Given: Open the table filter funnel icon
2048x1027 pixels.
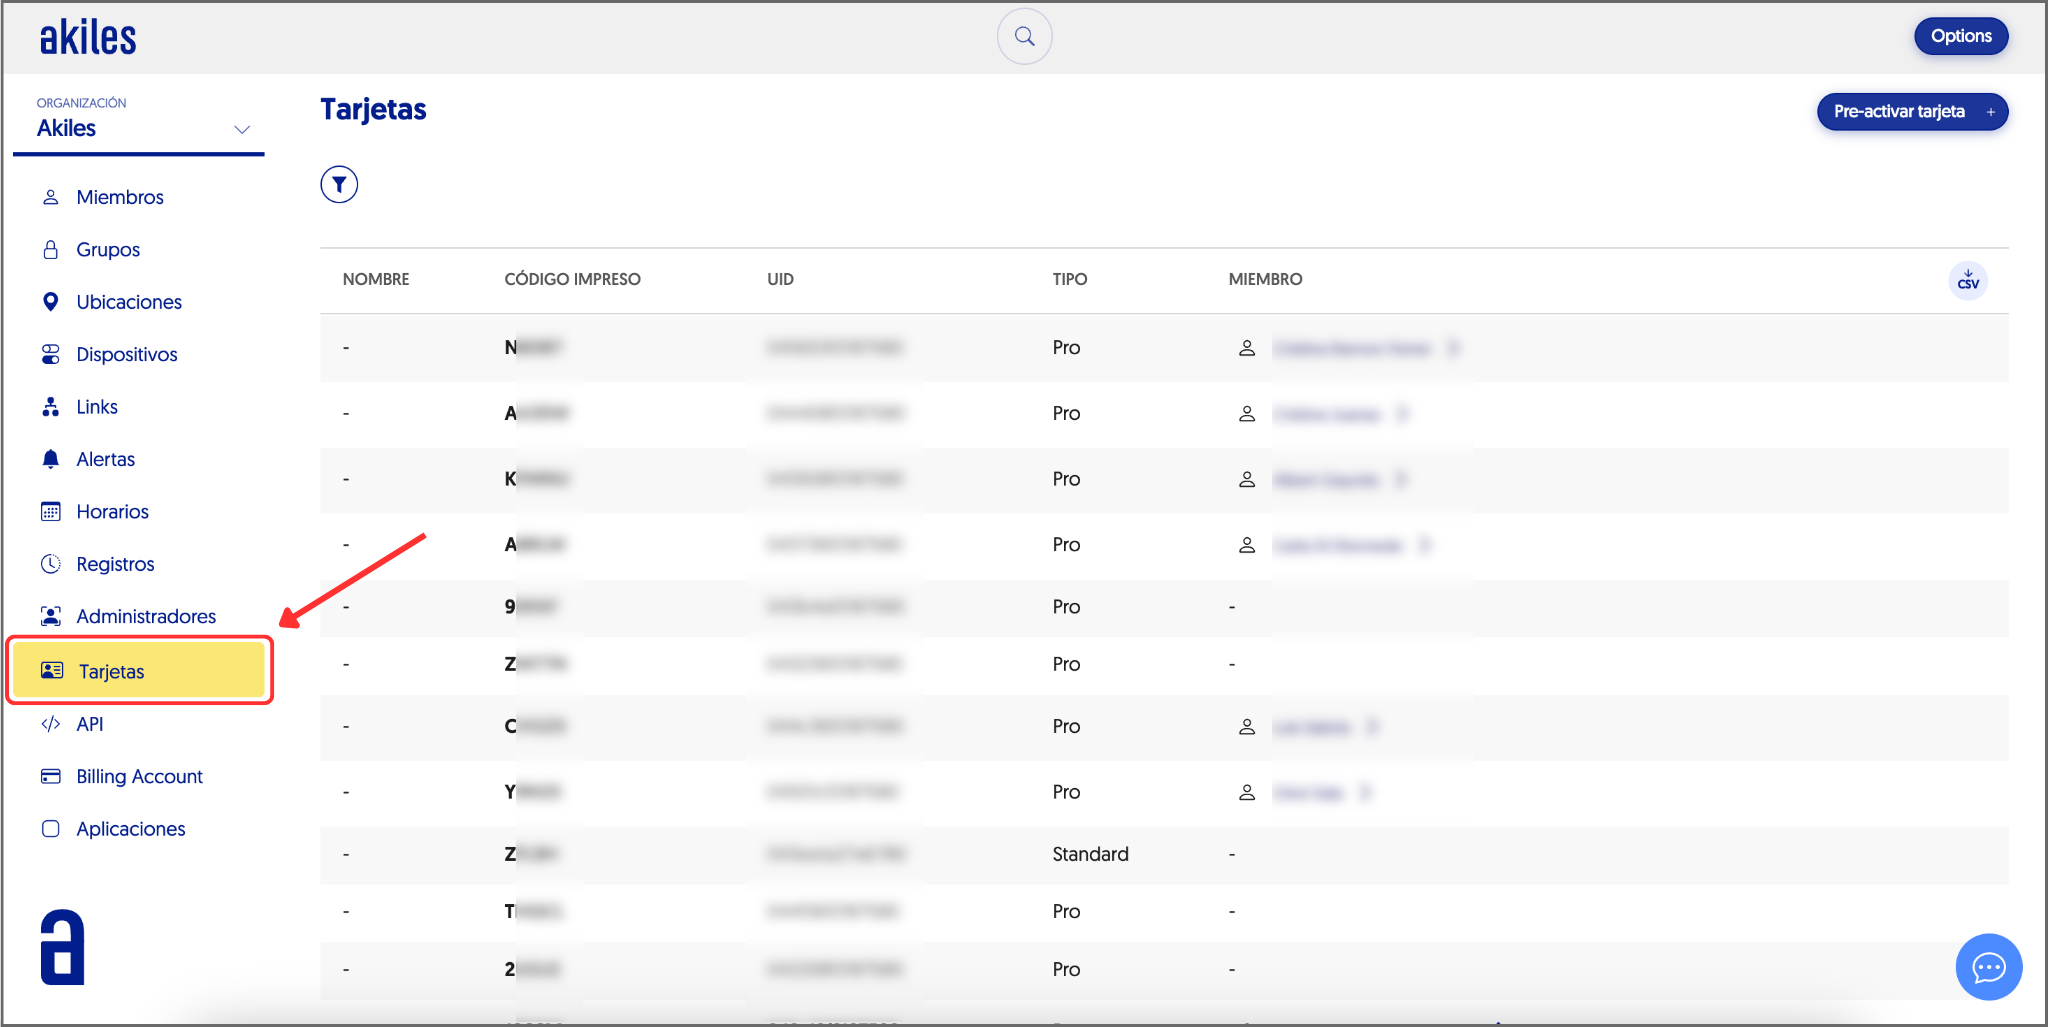Looking at the screenshot, I should (339, 184).
